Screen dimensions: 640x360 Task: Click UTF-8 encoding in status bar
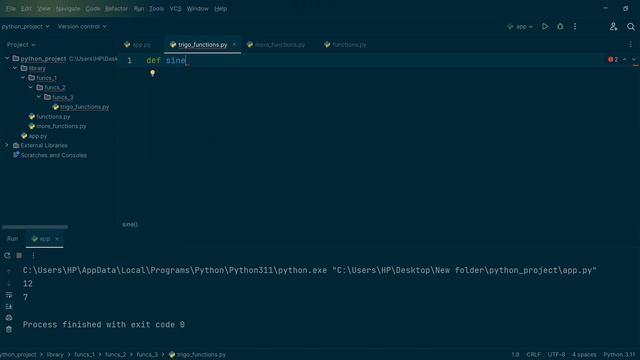[x=556, y=355]
